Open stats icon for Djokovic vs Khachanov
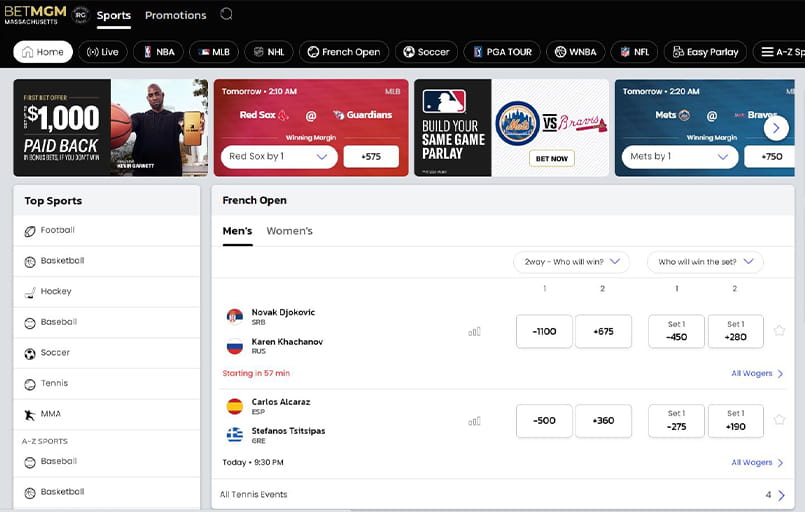The width and height of the screenshot is (805, 512). pyautogui.click(x=474, y=332)
